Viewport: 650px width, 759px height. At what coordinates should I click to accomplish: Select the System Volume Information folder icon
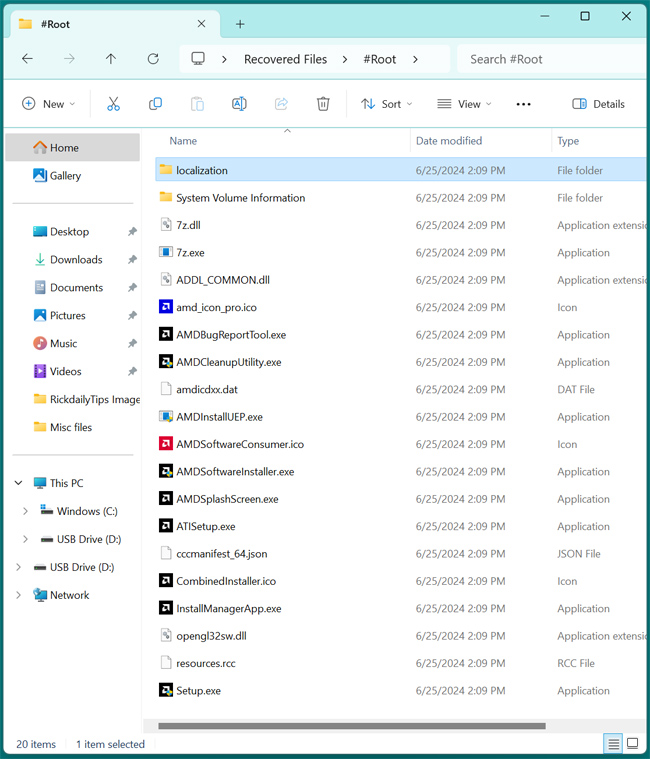pos(166,197)
